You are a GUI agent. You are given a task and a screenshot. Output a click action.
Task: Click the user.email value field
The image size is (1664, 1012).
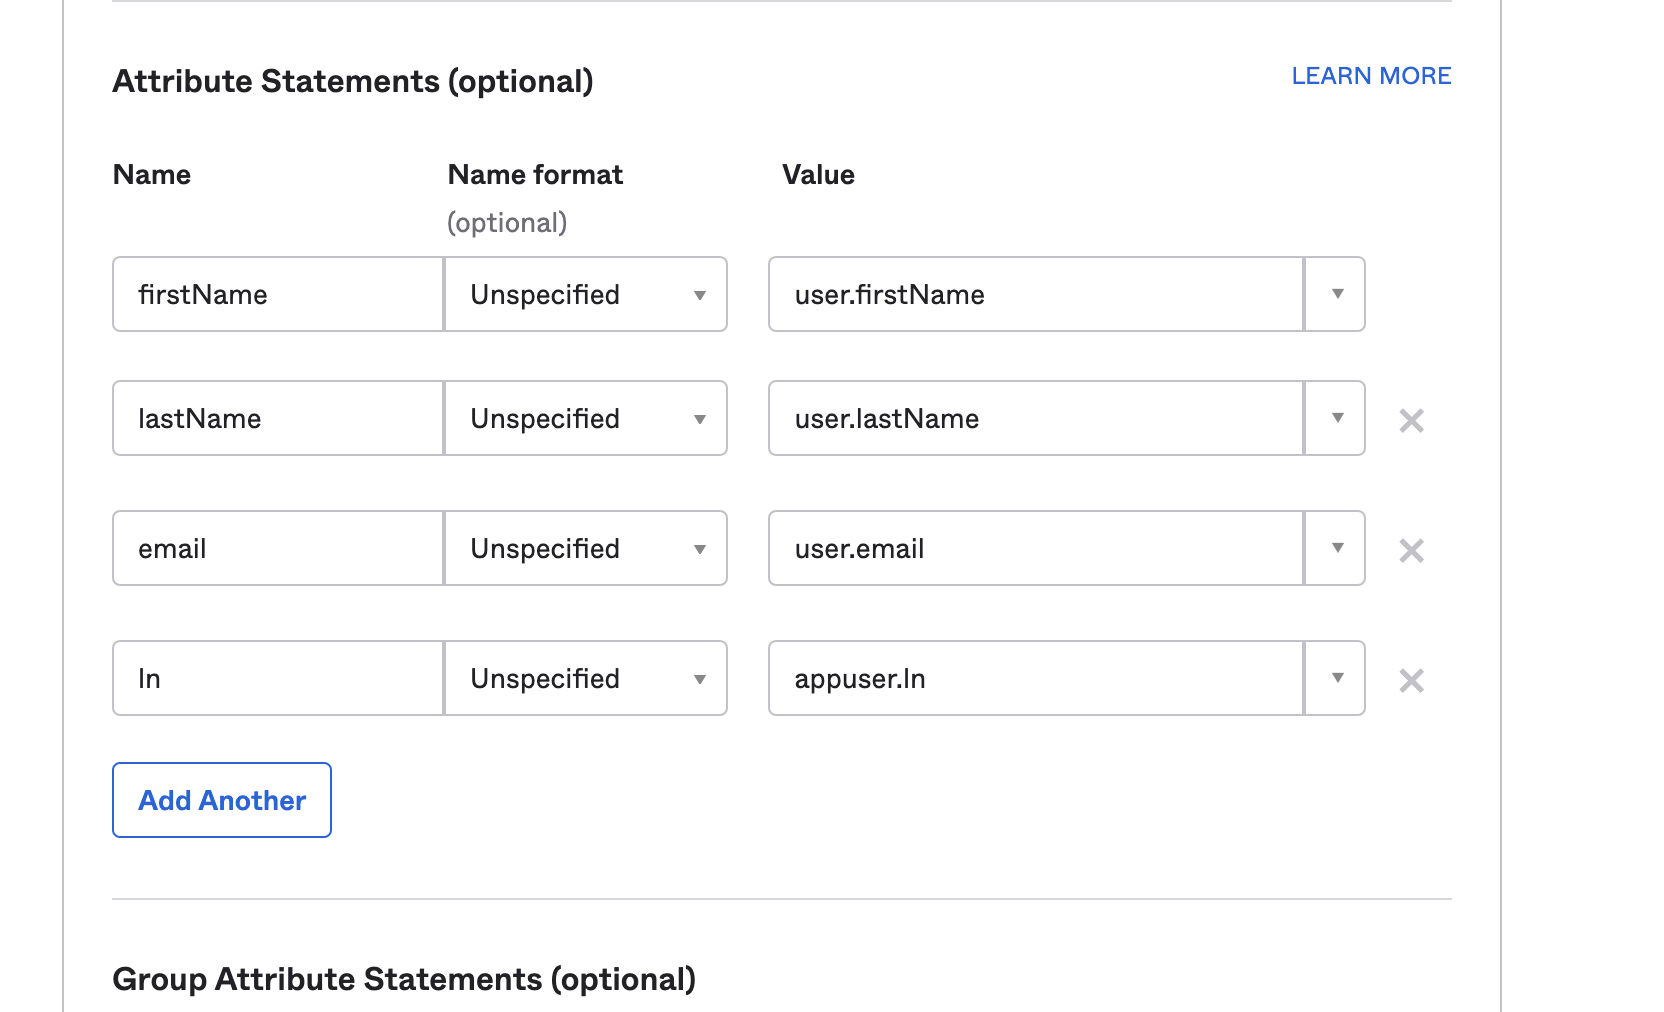click(x=1035, y=548)
